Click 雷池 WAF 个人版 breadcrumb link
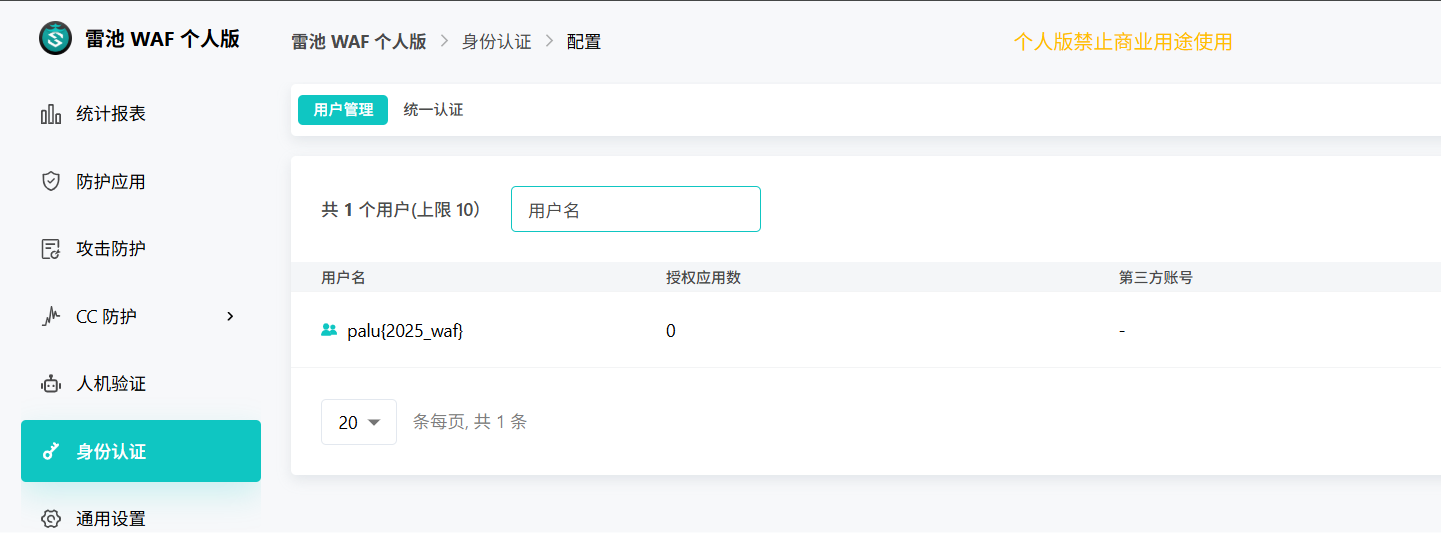The image size is (1441, 533). (x=359, y=42)
